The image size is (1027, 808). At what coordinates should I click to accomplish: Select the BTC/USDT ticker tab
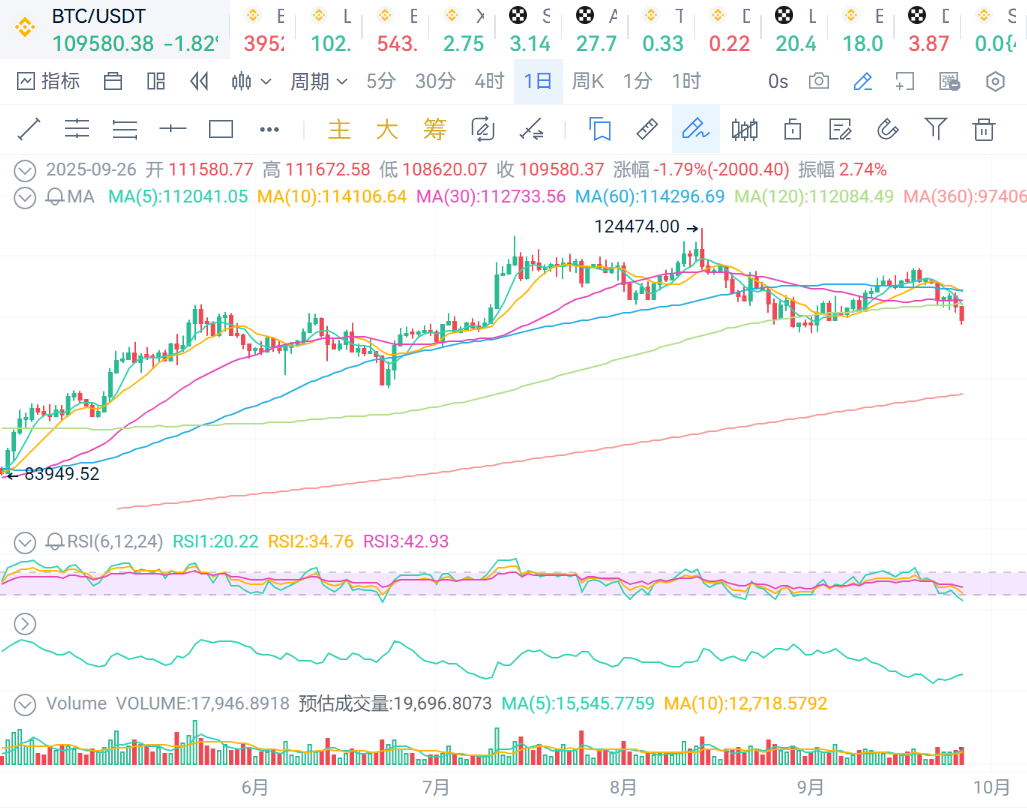tap(115, 29)
